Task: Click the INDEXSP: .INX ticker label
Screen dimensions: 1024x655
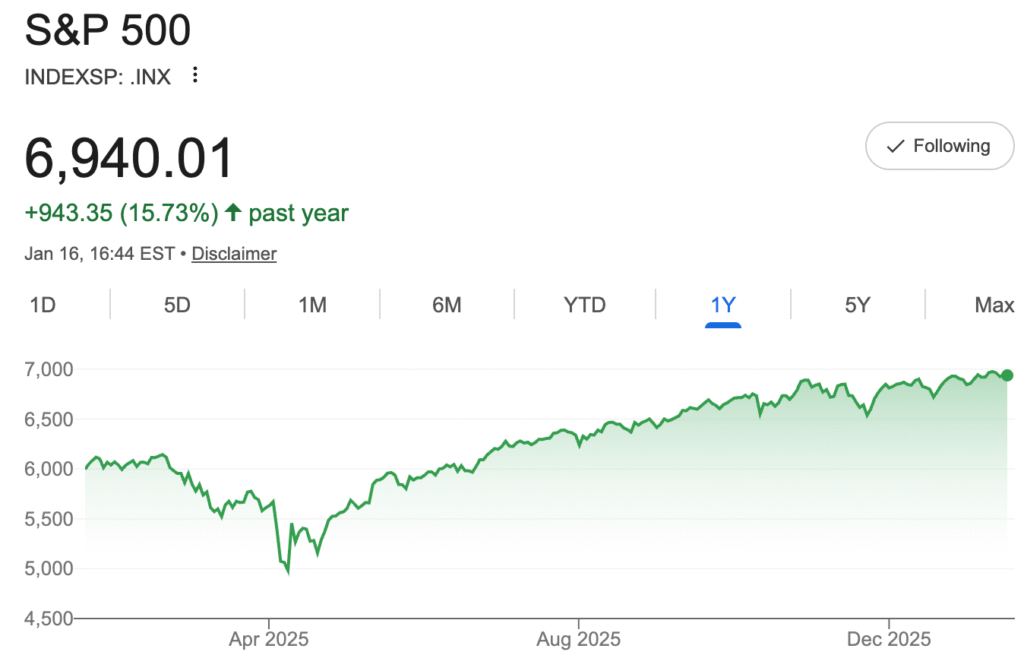Action: (x=98, y=76)
